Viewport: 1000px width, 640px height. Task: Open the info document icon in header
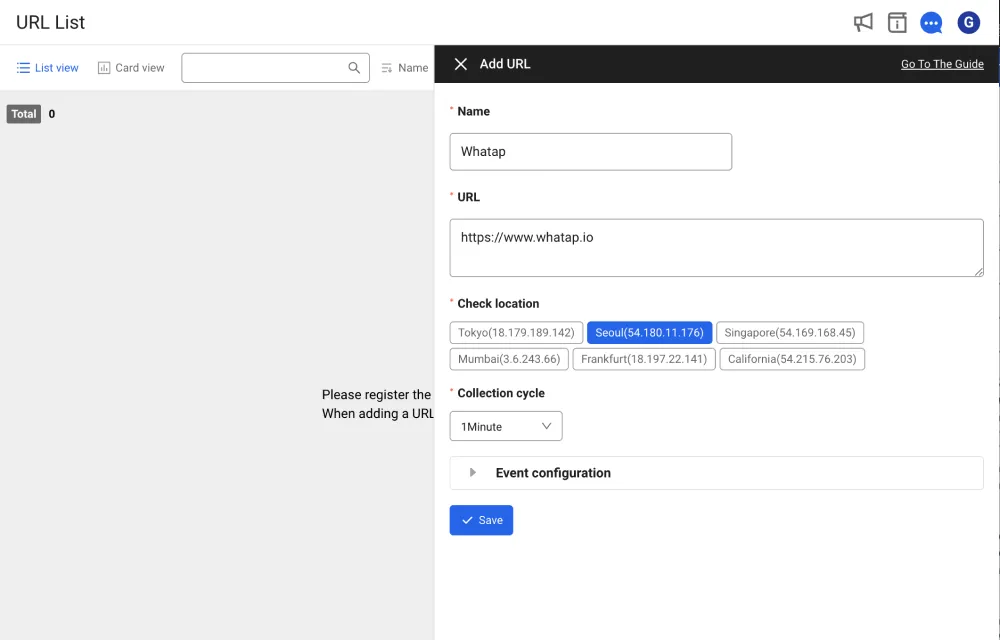click(897, 23)
